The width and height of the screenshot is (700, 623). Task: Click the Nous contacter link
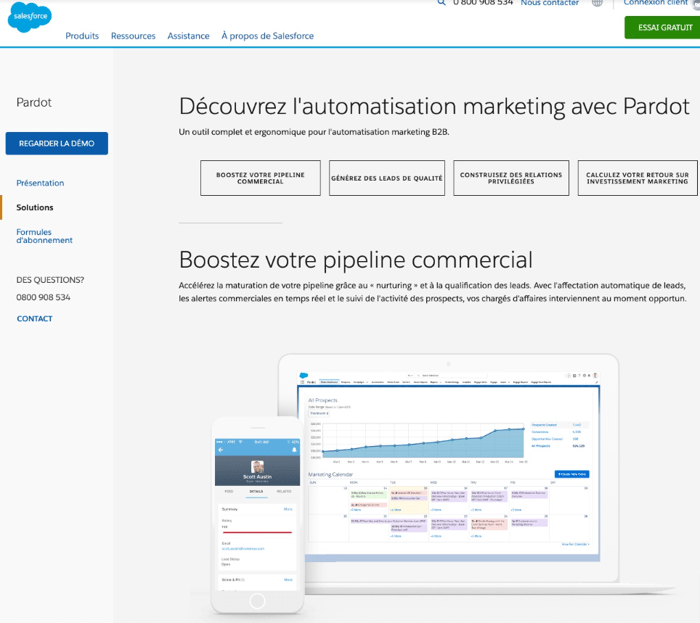[550, 3]
